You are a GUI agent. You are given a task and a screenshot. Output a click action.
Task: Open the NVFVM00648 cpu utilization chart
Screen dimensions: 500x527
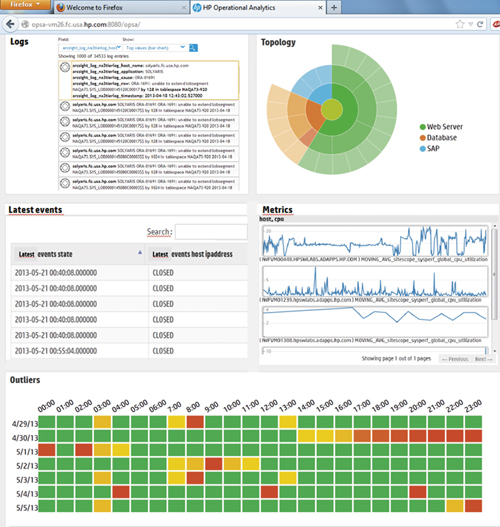pos(375,241)
